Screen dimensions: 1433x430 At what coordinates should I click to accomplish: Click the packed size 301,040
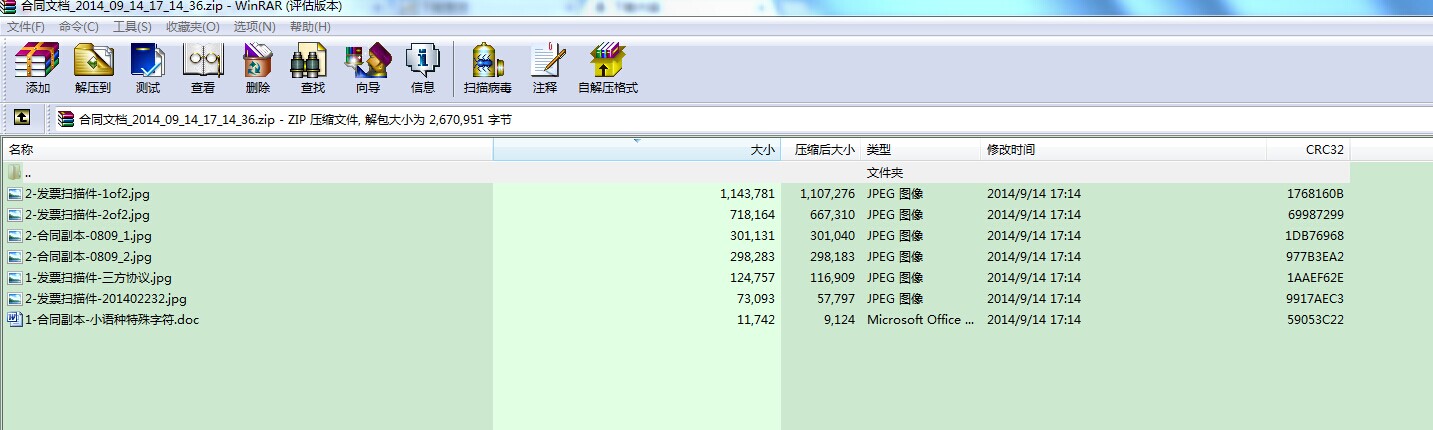[832, 236]
